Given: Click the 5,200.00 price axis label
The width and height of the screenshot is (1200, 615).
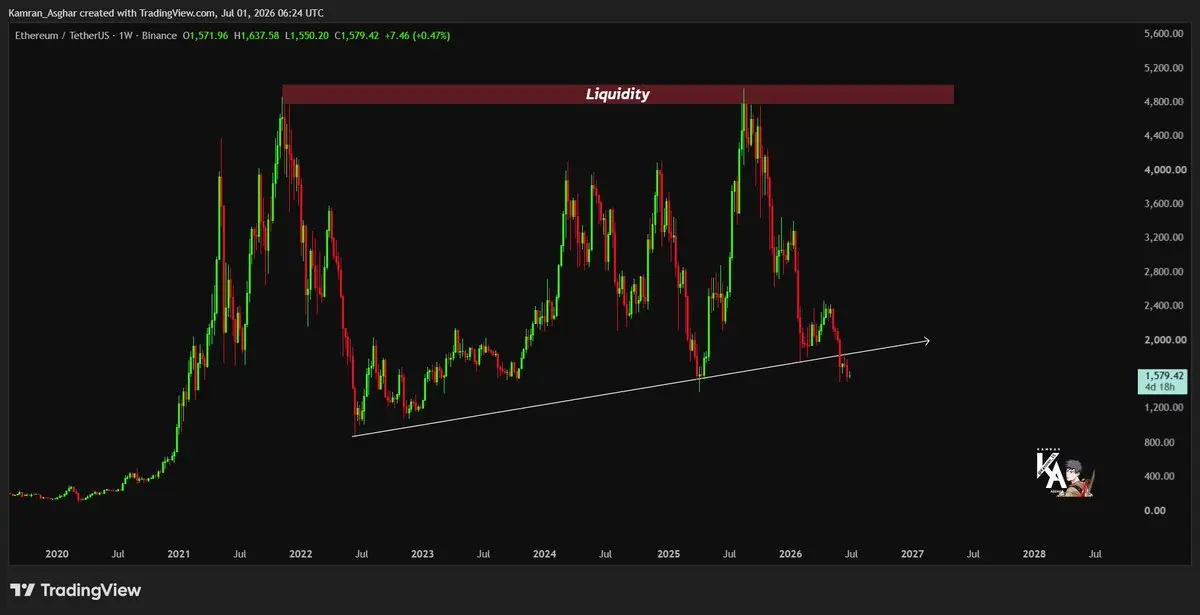Looking at the screenshot, I should coord(1163,68).
